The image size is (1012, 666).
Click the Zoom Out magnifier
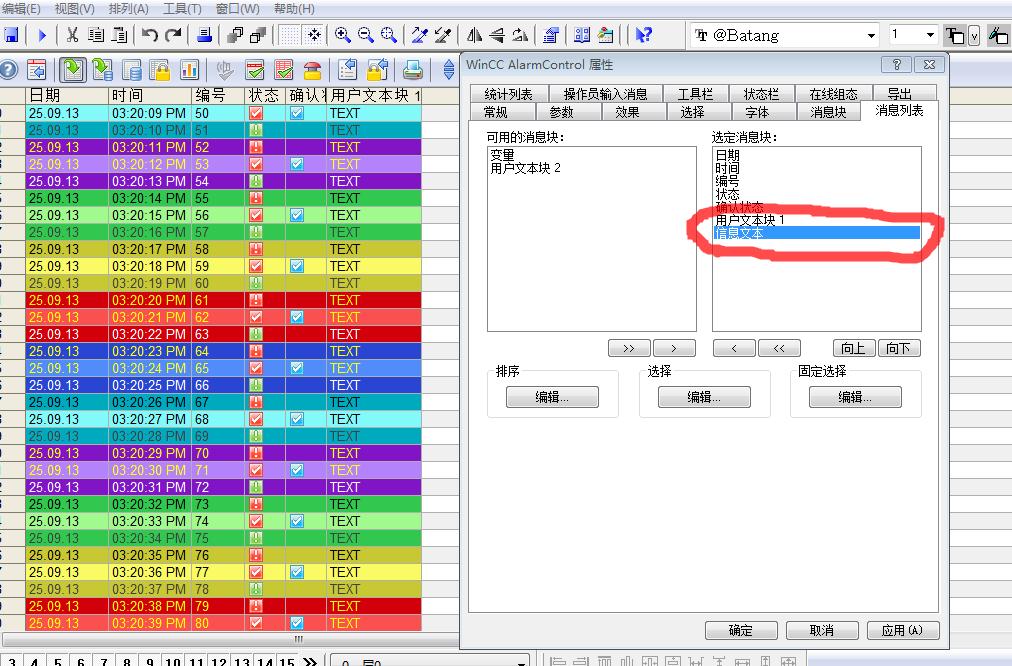[366, 35]
